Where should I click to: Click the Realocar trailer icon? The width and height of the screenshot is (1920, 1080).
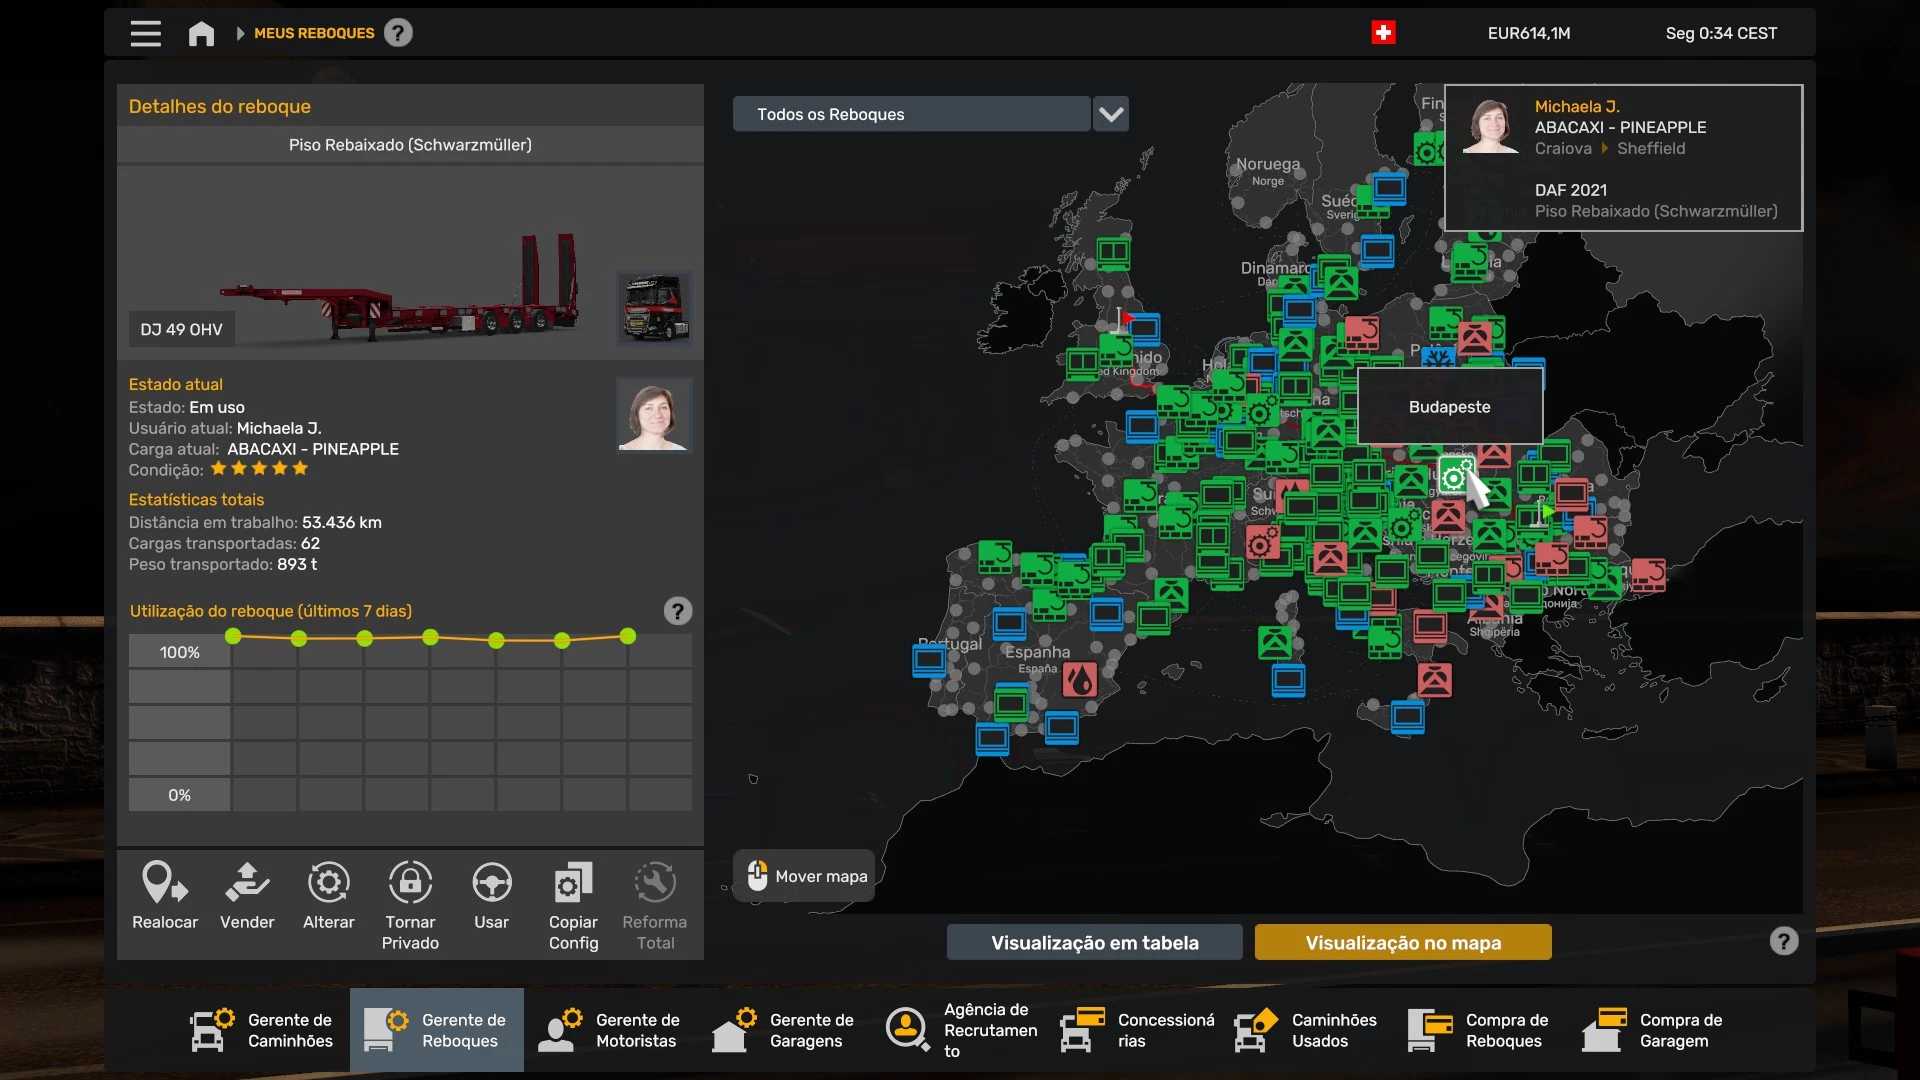tap(165, 884)
